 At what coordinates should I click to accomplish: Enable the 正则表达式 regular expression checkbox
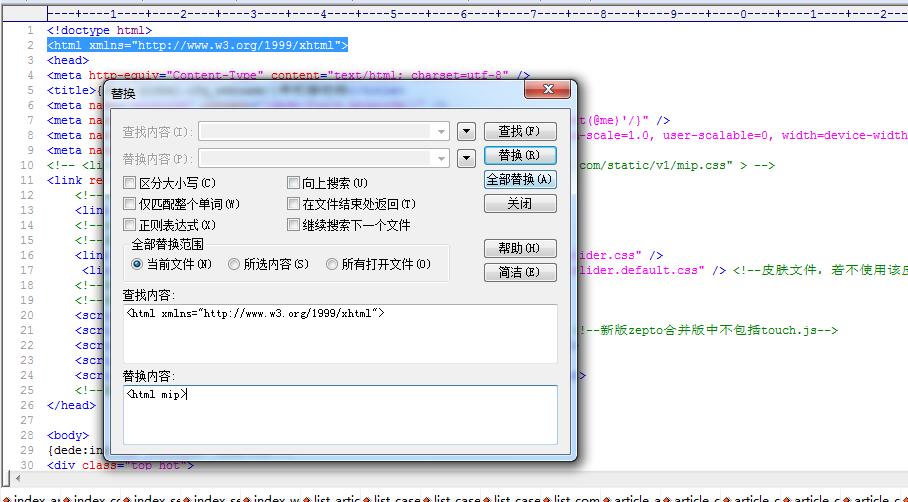130,225
